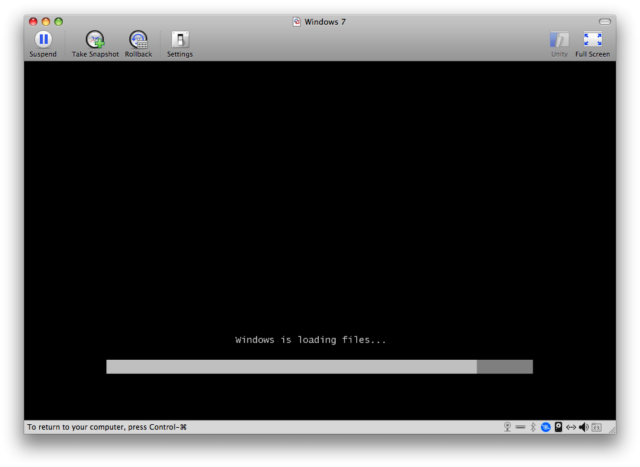
Task: Take a snapshot of the VM
Action: tap(95, 44)
